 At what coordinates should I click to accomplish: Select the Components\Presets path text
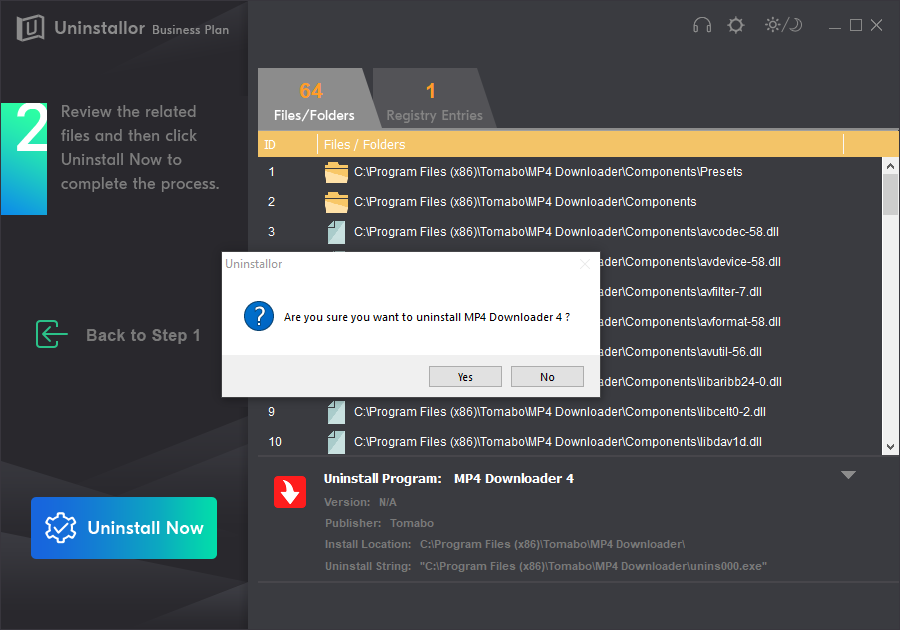point(548,172)
